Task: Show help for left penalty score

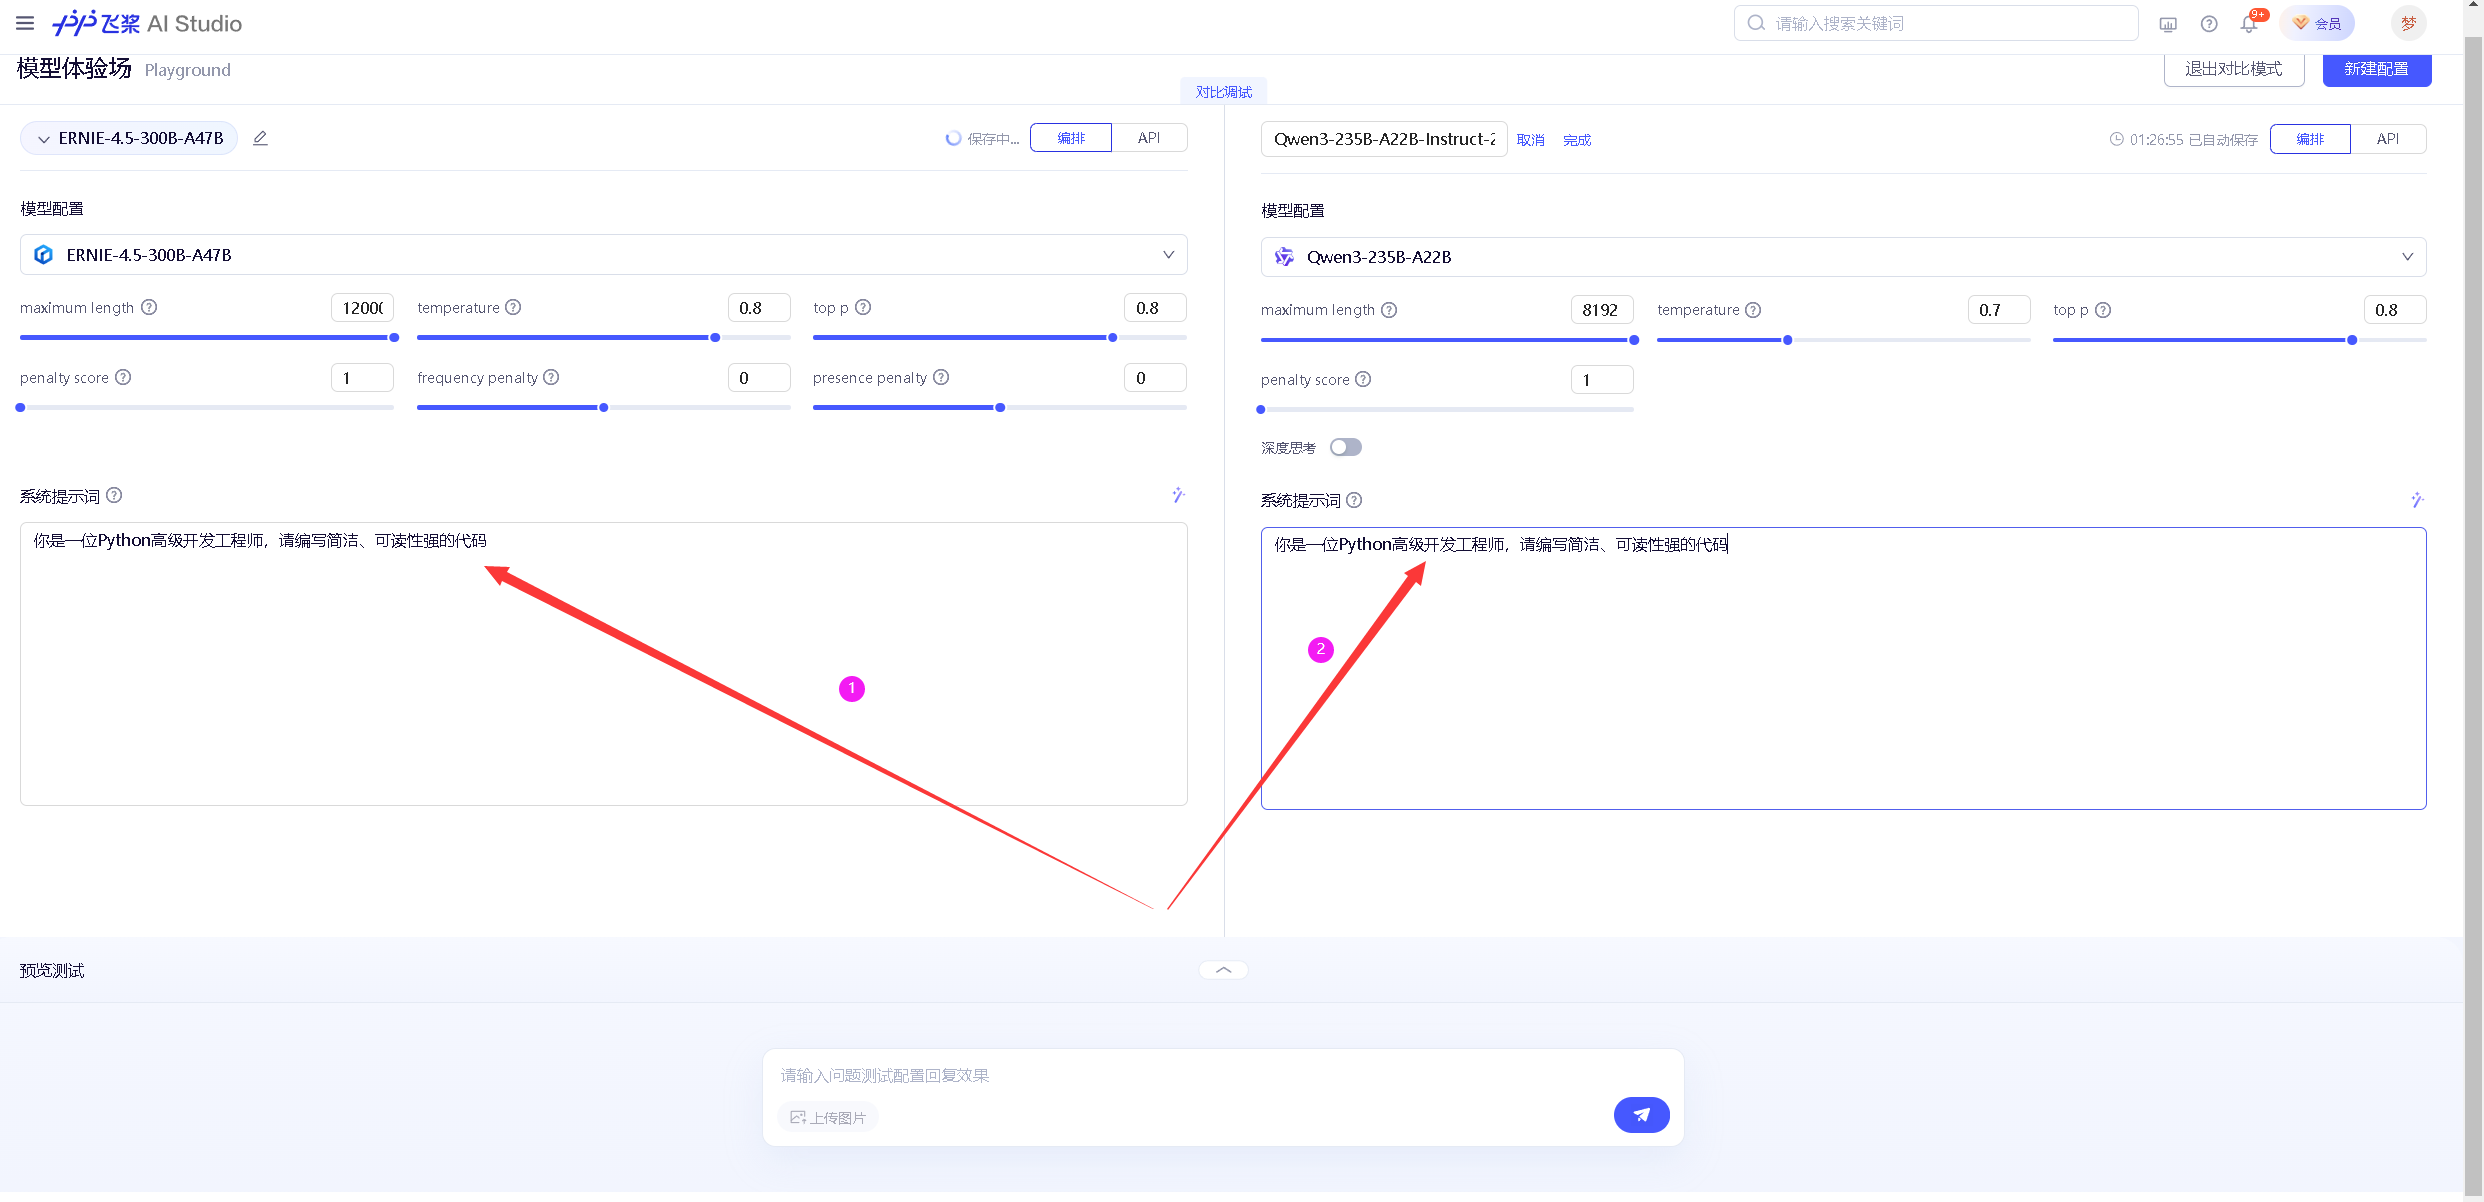Action: click(123, 377)
